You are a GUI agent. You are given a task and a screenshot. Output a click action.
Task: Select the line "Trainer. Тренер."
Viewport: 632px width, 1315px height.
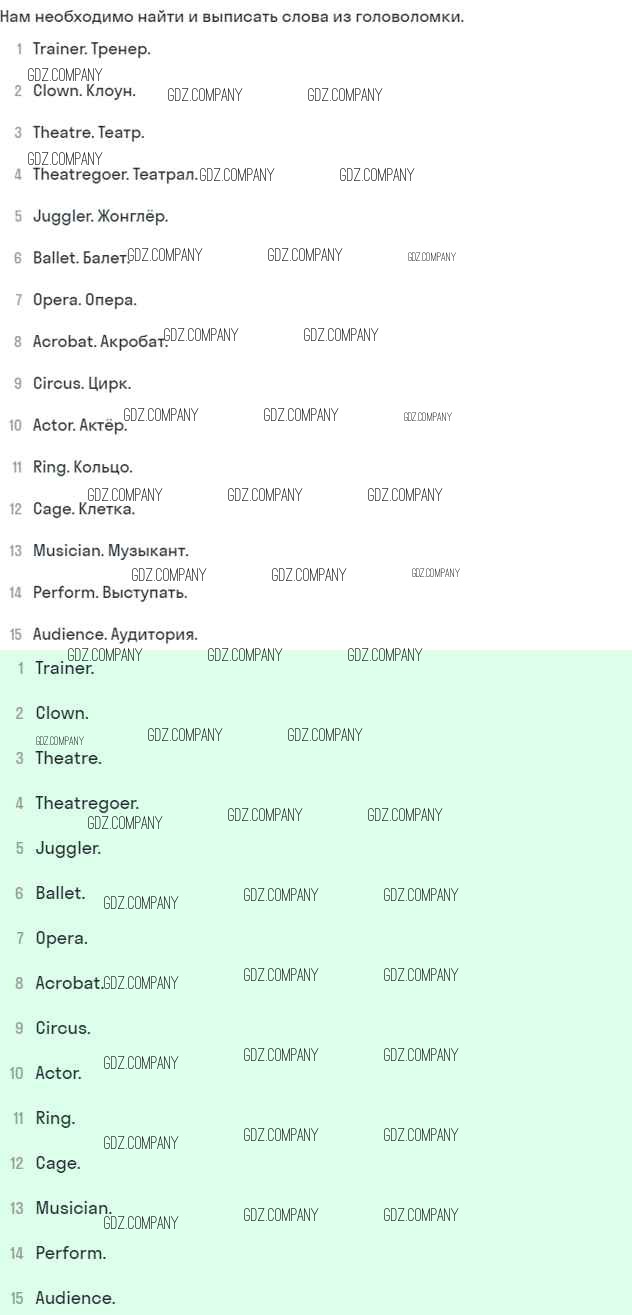tap(91, 49)
